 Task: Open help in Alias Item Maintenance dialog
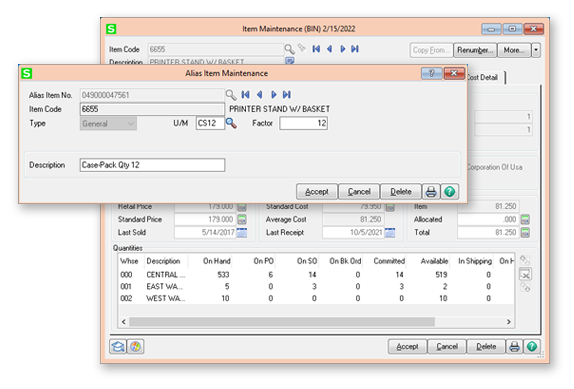[x=450, y=192]
